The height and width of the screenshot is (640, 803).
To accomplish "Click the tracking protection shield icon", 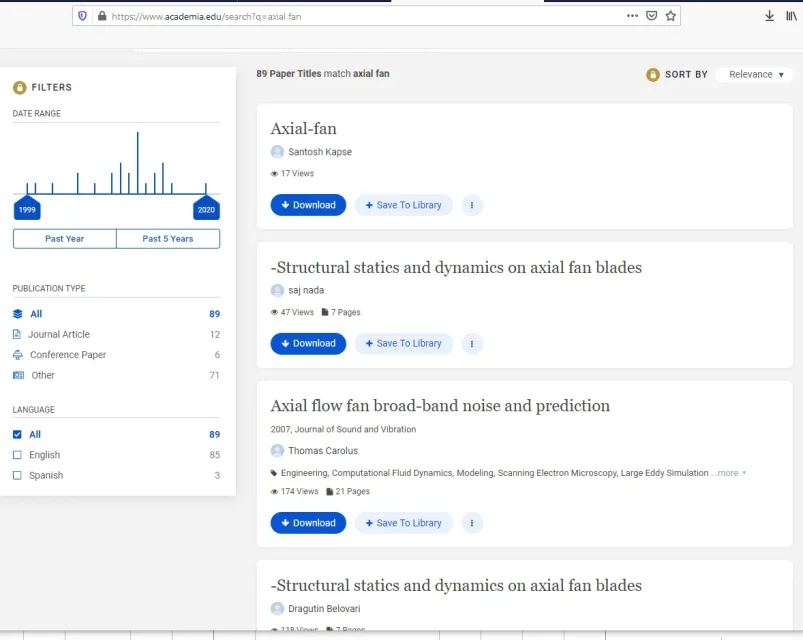I will [82, 16].
